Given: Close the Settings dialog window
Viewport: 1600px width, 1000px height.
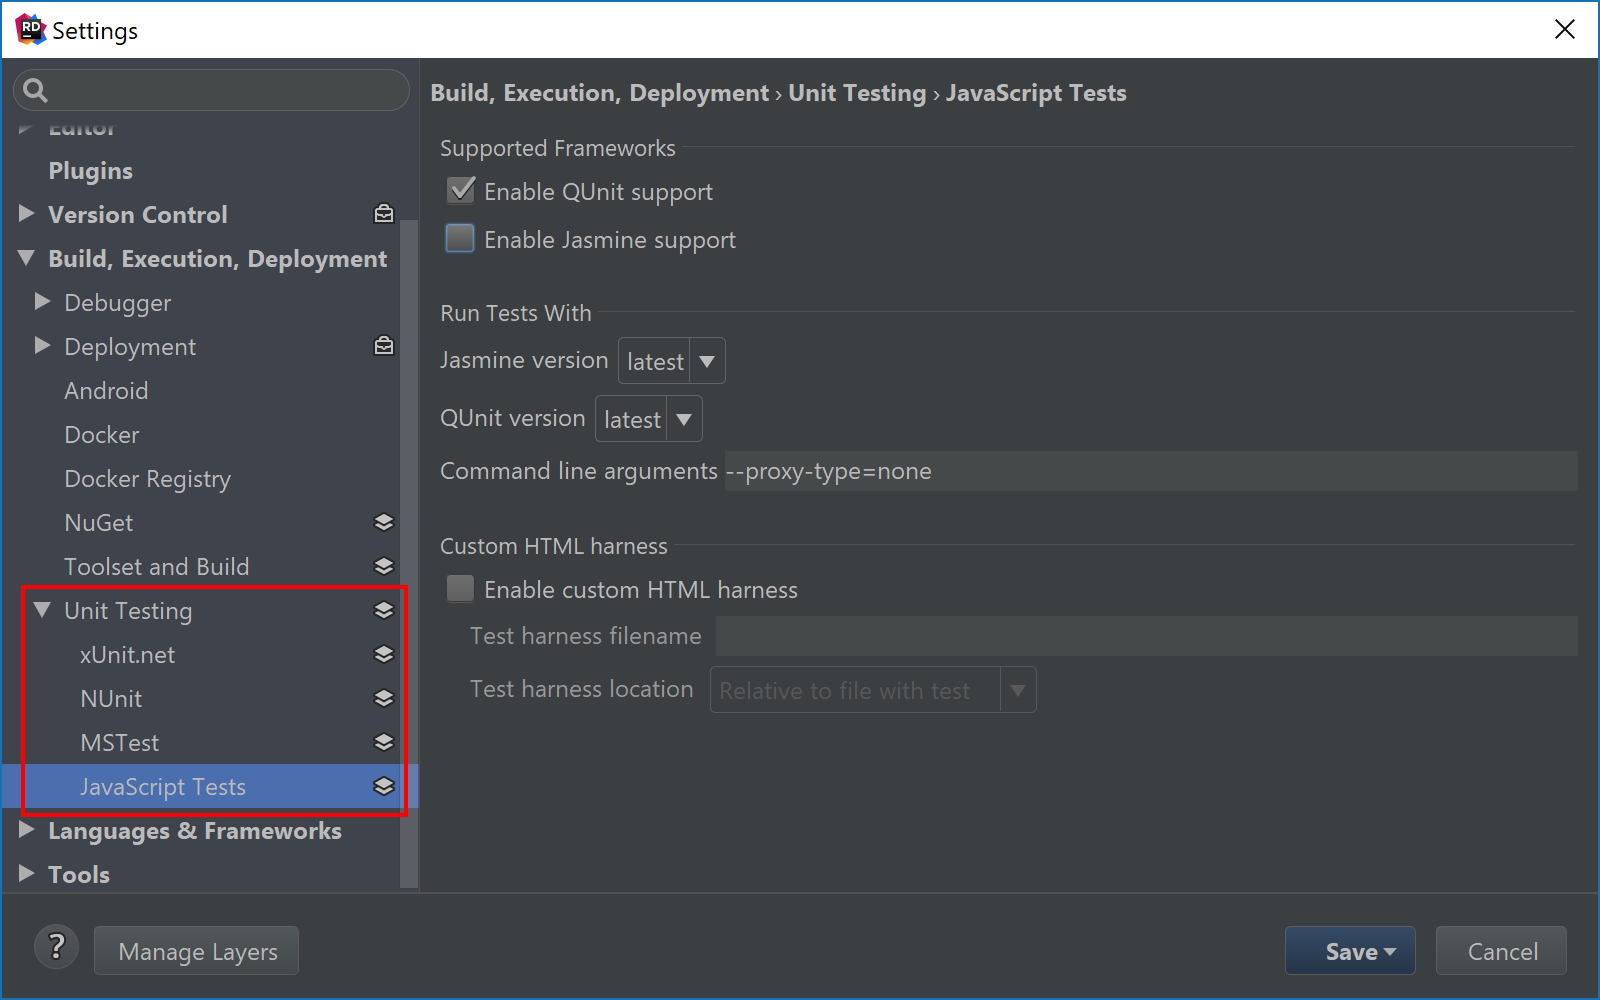Looking at the screenshot, I should pos(1565,29).
